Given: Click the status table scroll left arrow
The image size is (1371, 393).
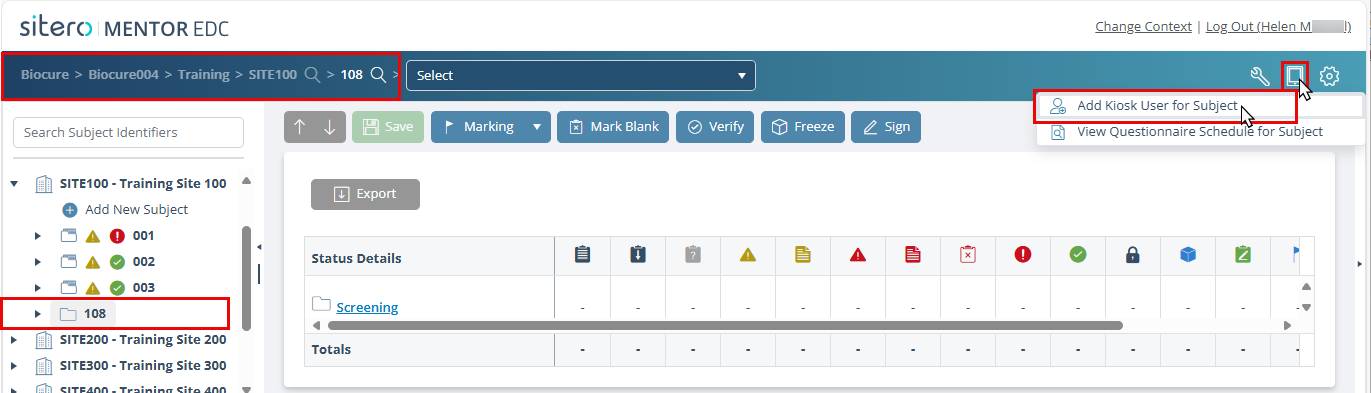Looking at the screenshot, I should pyautogui.click(x=318, y=325).
